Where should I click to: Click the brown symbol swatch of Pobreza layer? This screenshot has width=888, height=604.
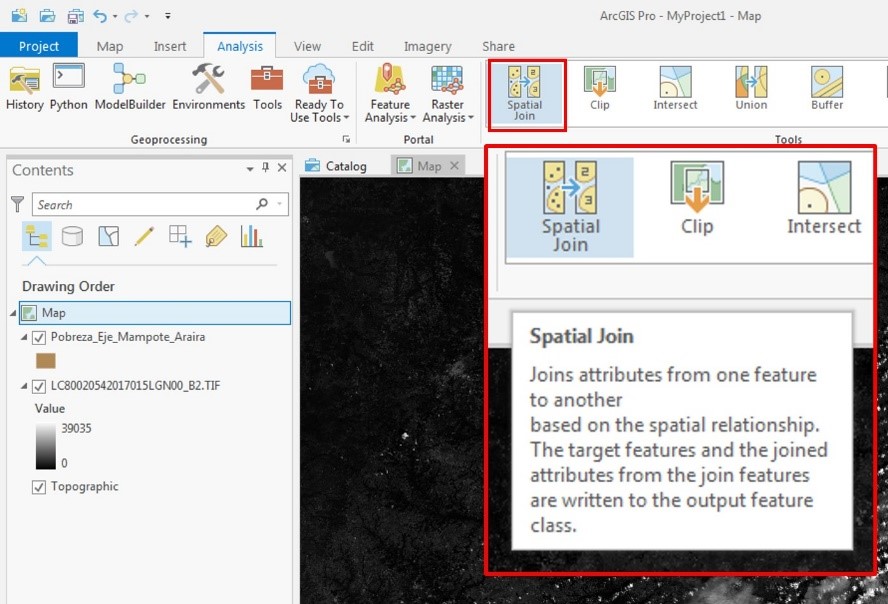point(46,361)
